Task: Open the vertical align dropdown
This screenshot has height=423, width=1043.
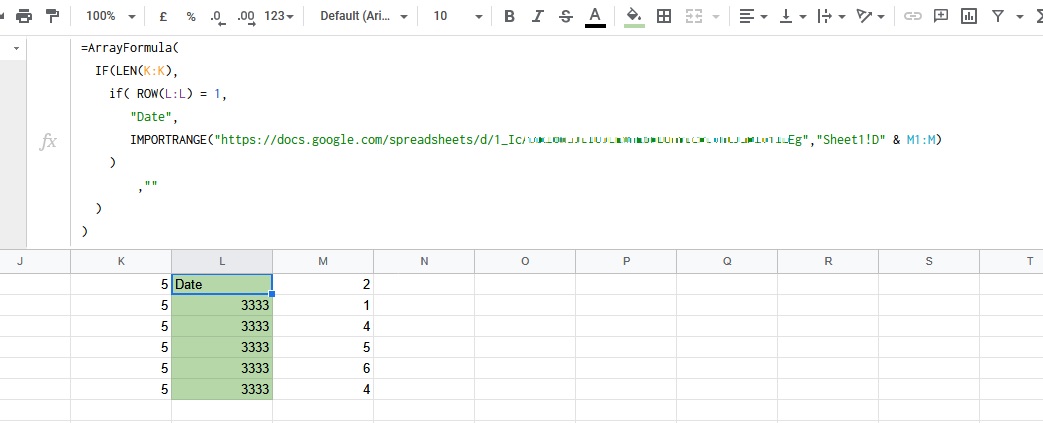Action: click(x=792, y=17)
